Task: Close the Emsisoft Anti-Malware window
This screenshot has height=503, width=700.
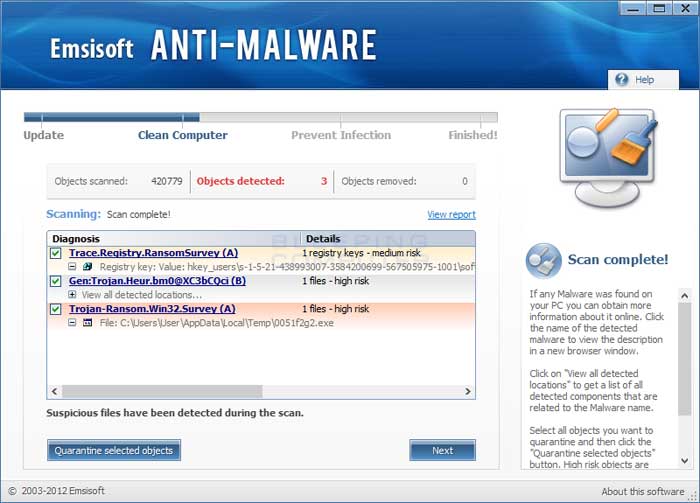Action: (685, 8)
